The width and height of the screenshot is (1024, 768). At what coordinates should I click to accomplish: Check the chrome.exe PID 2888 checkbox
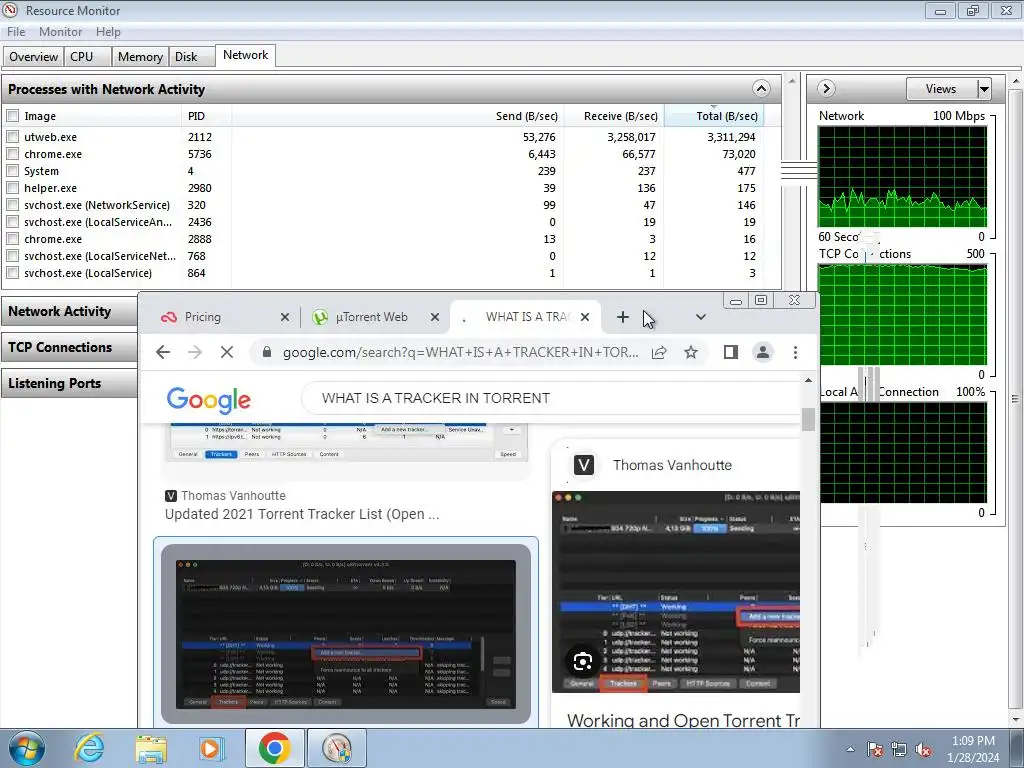click(12, 238)
